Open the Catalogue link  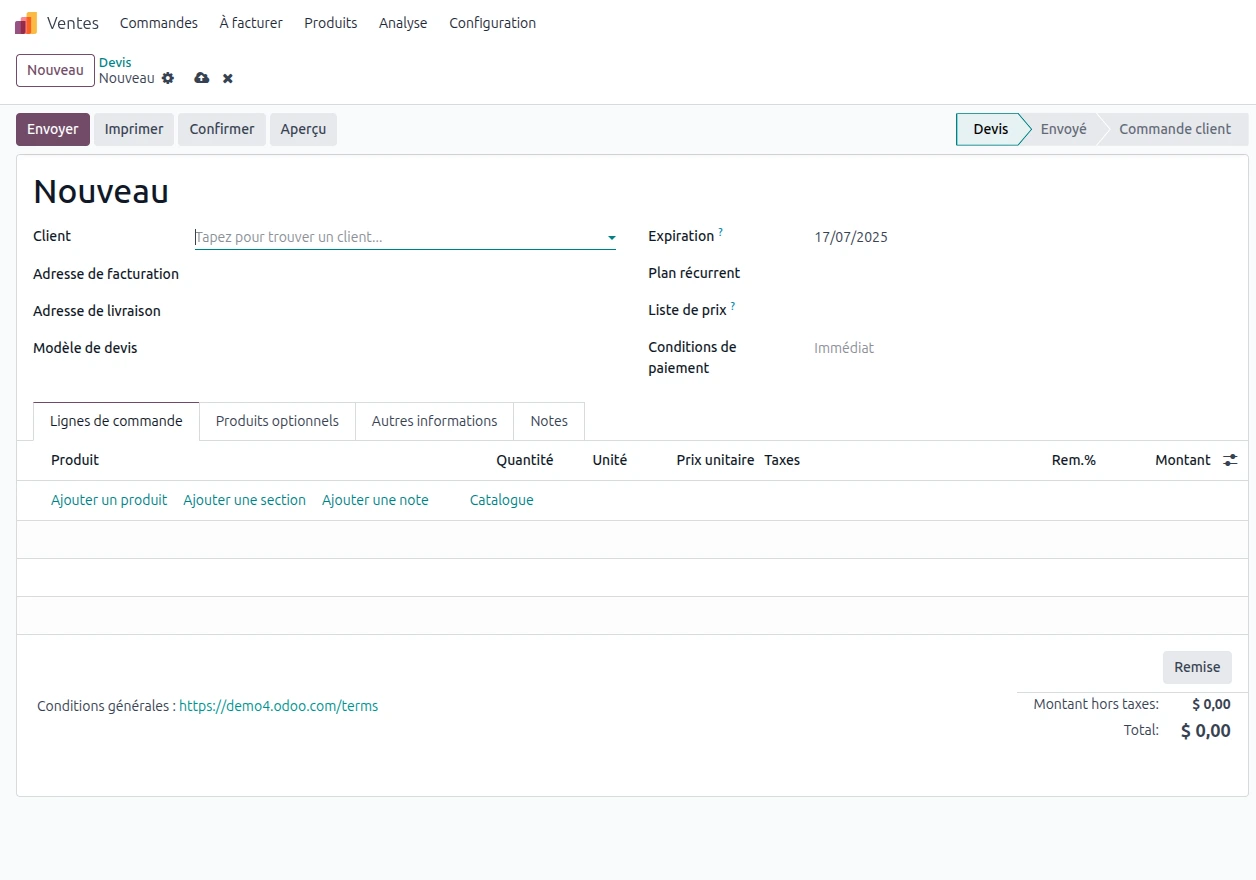[501, 500]
